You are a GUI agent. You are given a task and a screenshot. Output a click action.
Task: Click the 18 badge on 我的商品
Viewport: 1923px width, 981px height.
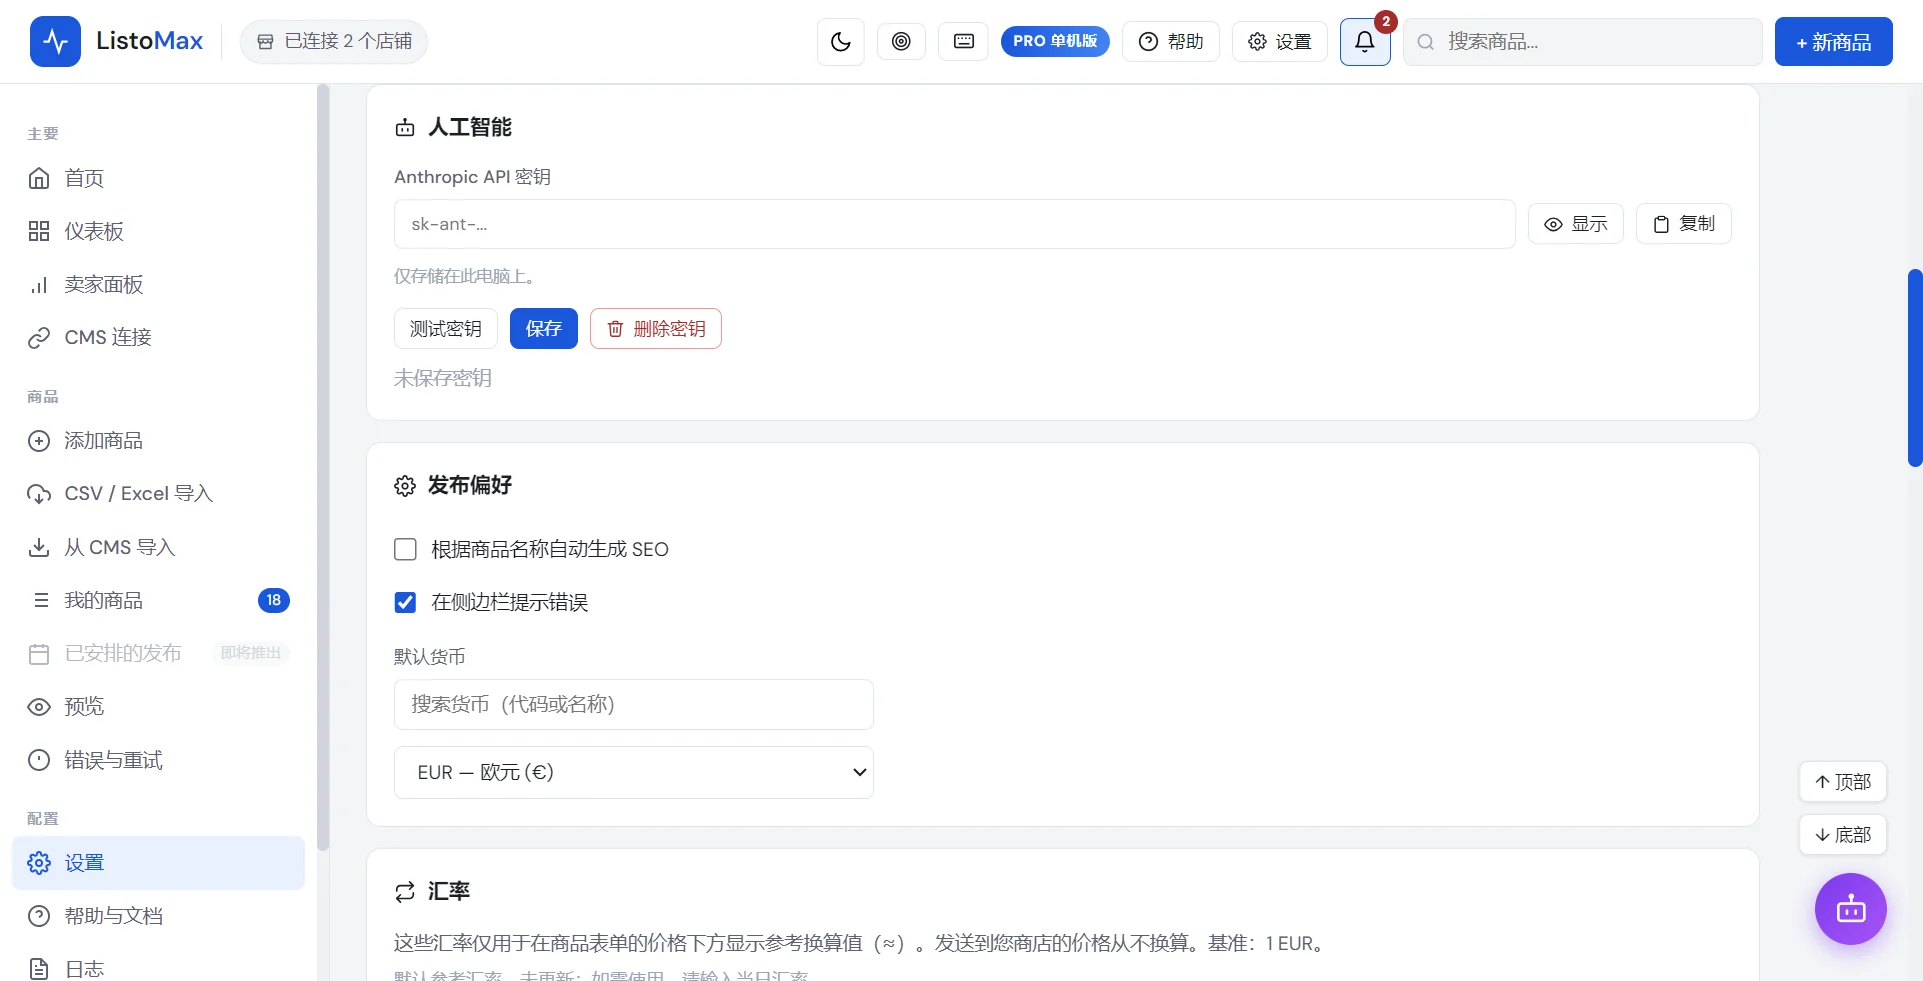click(x=274, y=600)
